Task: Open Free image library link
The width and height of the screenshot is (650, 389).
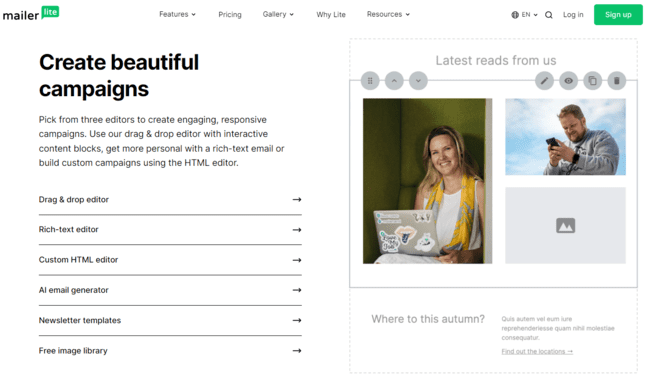Action: click(x=170, y=351)
